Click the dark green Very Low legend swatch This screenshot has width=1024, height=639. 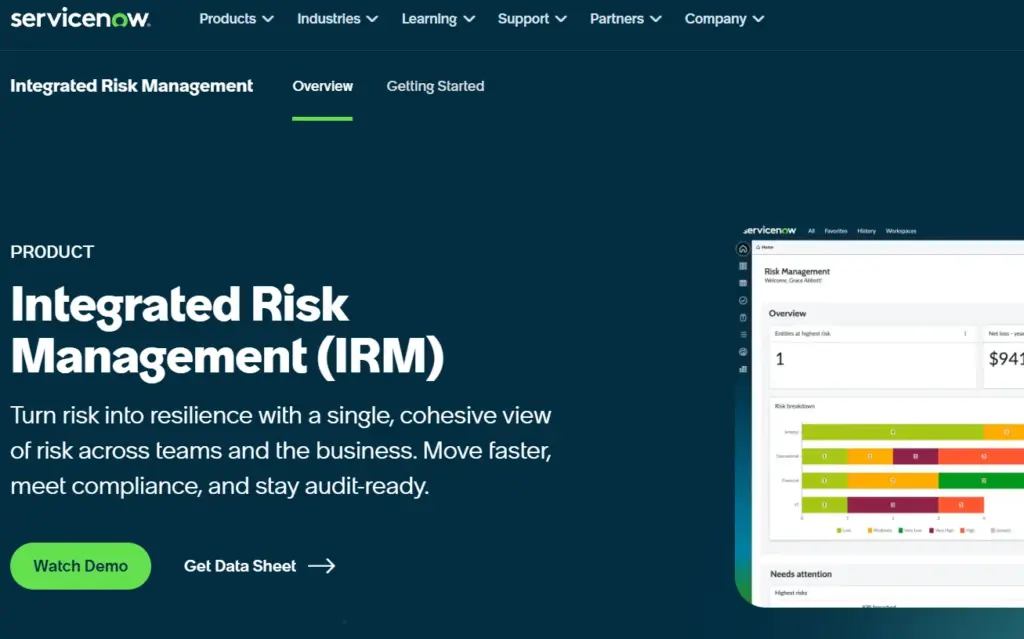click(x=901, y=531)
